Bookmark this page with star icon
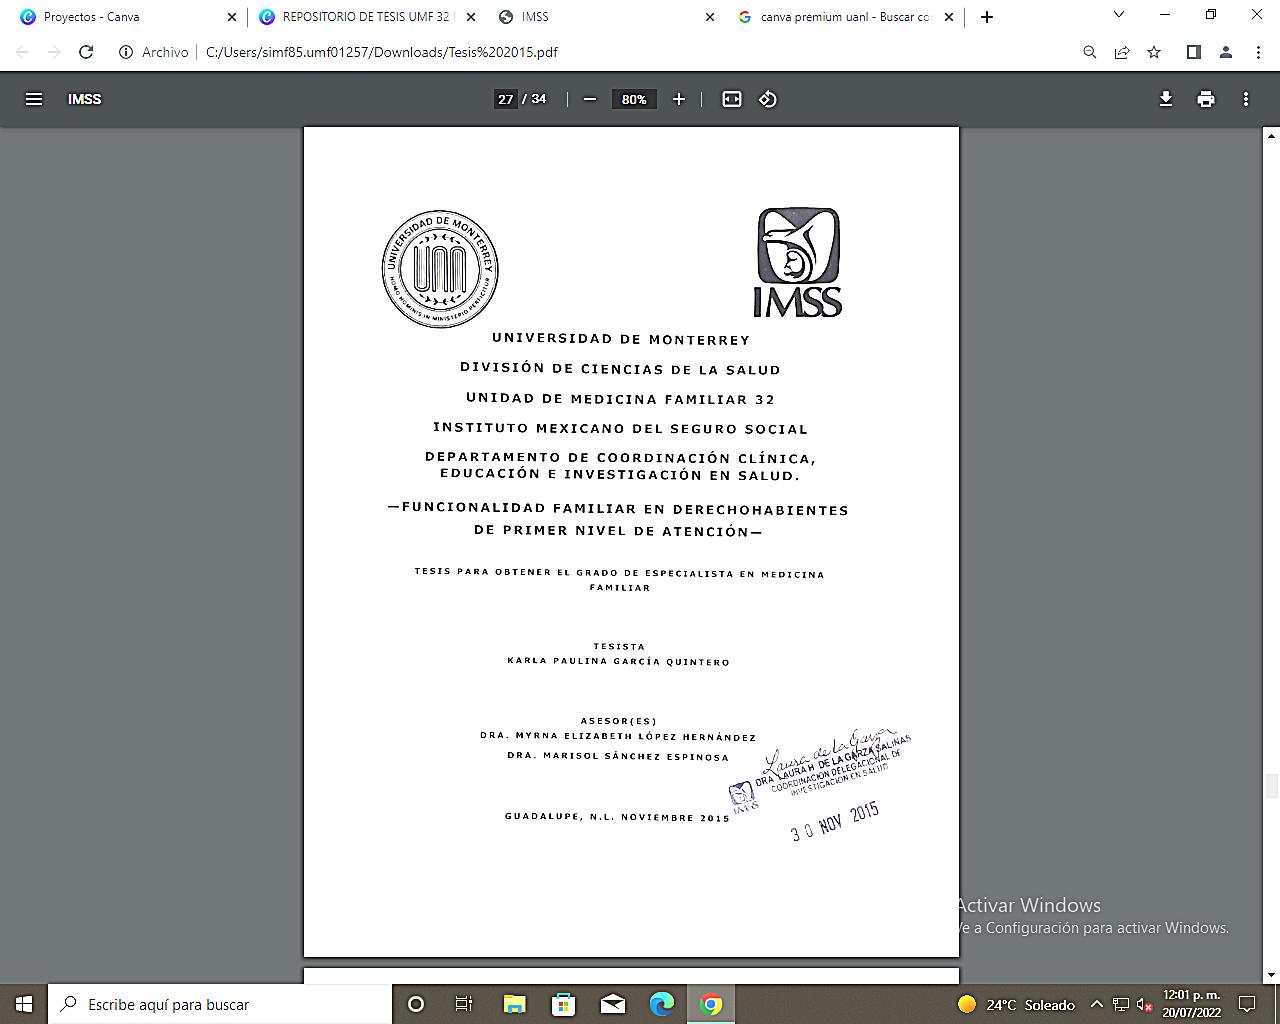Screen dimensions: 1280x1024 tap(1154, 52)
